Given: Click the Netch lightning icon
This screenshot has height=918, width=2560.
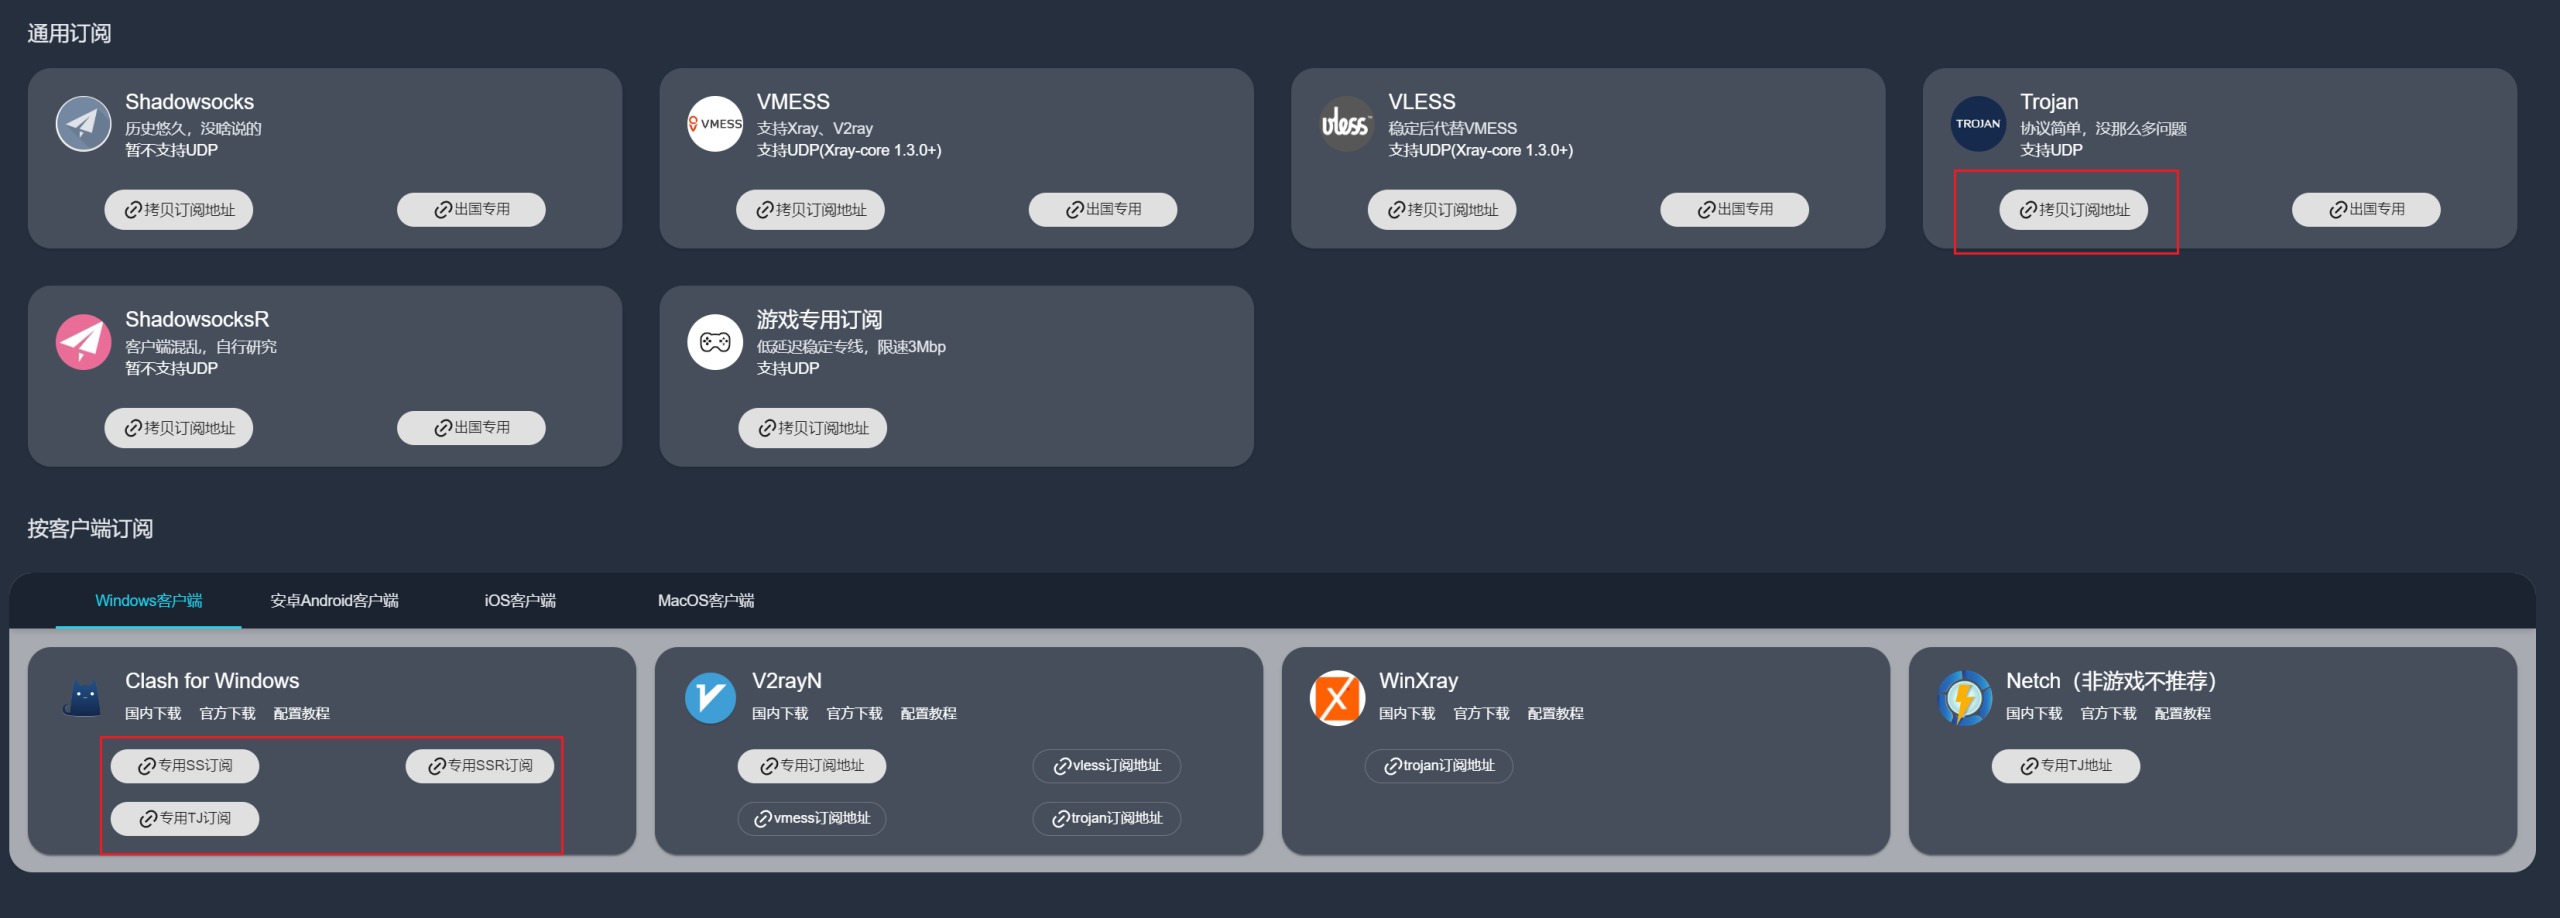Looking at the screenshot, I should [x=1964, y=697].
